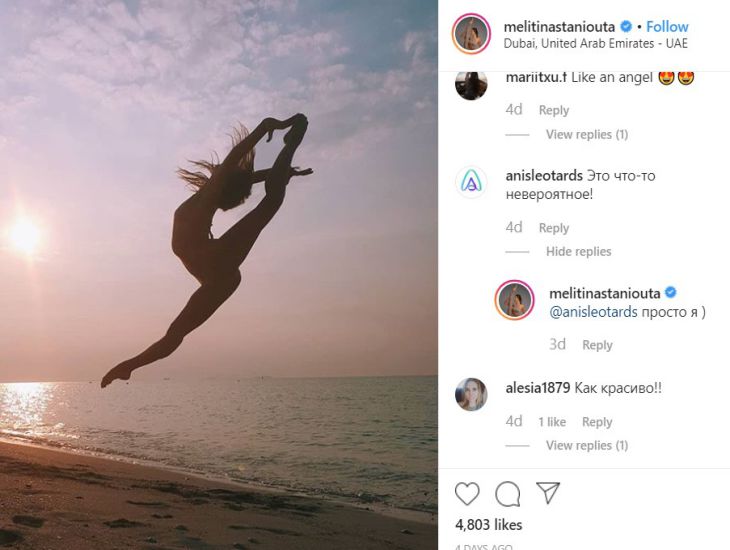Reply to the alesia1879 comment

(x=597, y=422)
